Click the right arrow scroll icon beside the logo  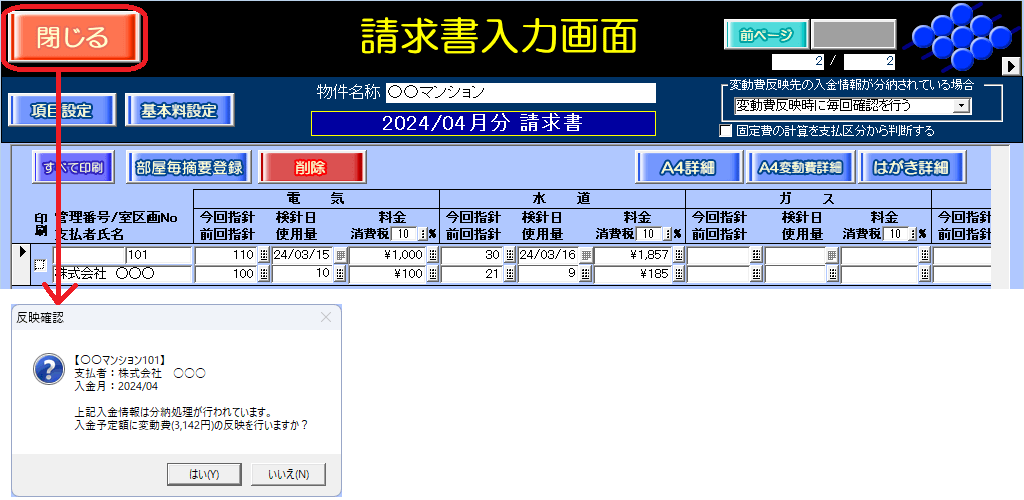tap(1011, 66)
